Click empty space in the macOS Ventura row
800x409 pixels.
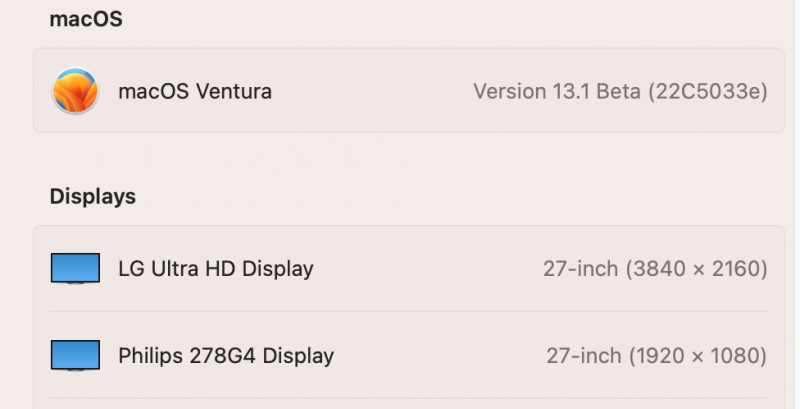(370, 91)
